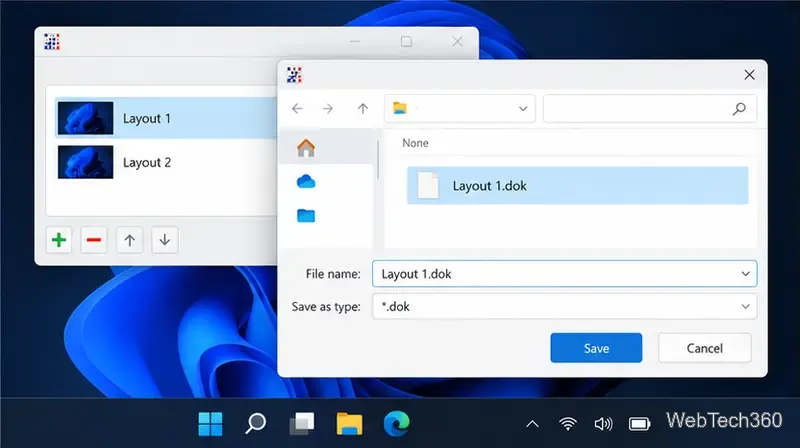Open the Save as type dropdown
This screenshot has height=448, width=800.
click(x=564, y=307)
